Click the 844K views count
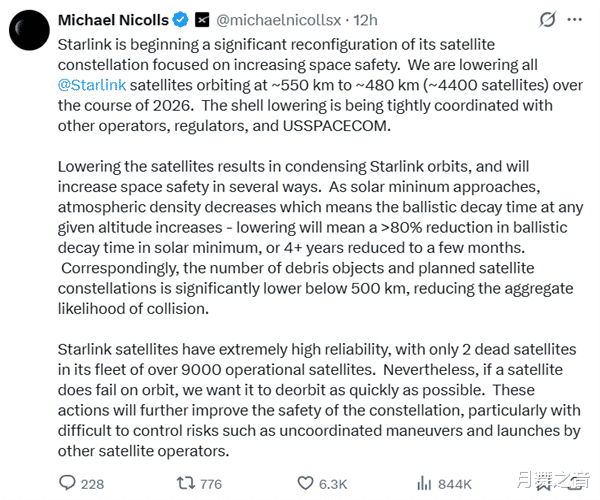Image resolution: width=600 pixels, height=500 pixels. [454, 483]
